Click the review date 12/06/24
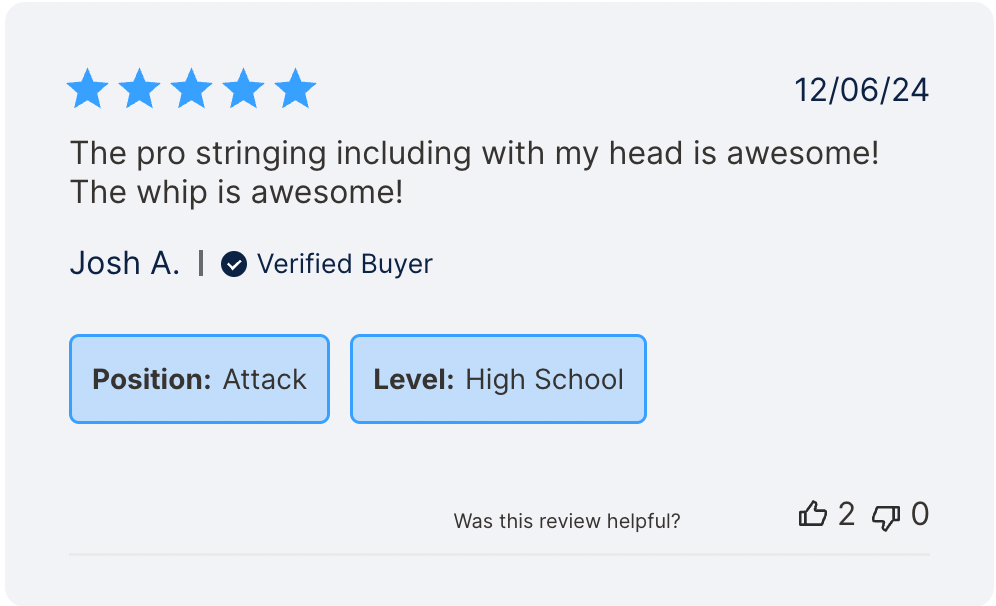The height and width of the screenshot is (606, 996). pos(861,91)
